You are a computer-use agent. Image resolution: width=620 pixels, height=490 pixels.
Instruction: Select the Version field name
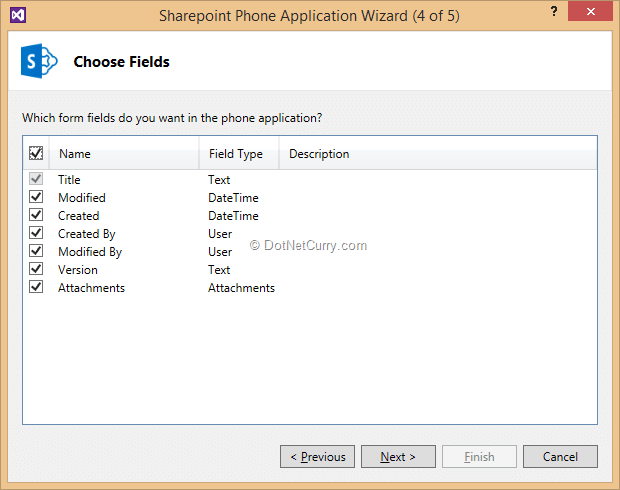pyautogui.click(x=78, y=270)
